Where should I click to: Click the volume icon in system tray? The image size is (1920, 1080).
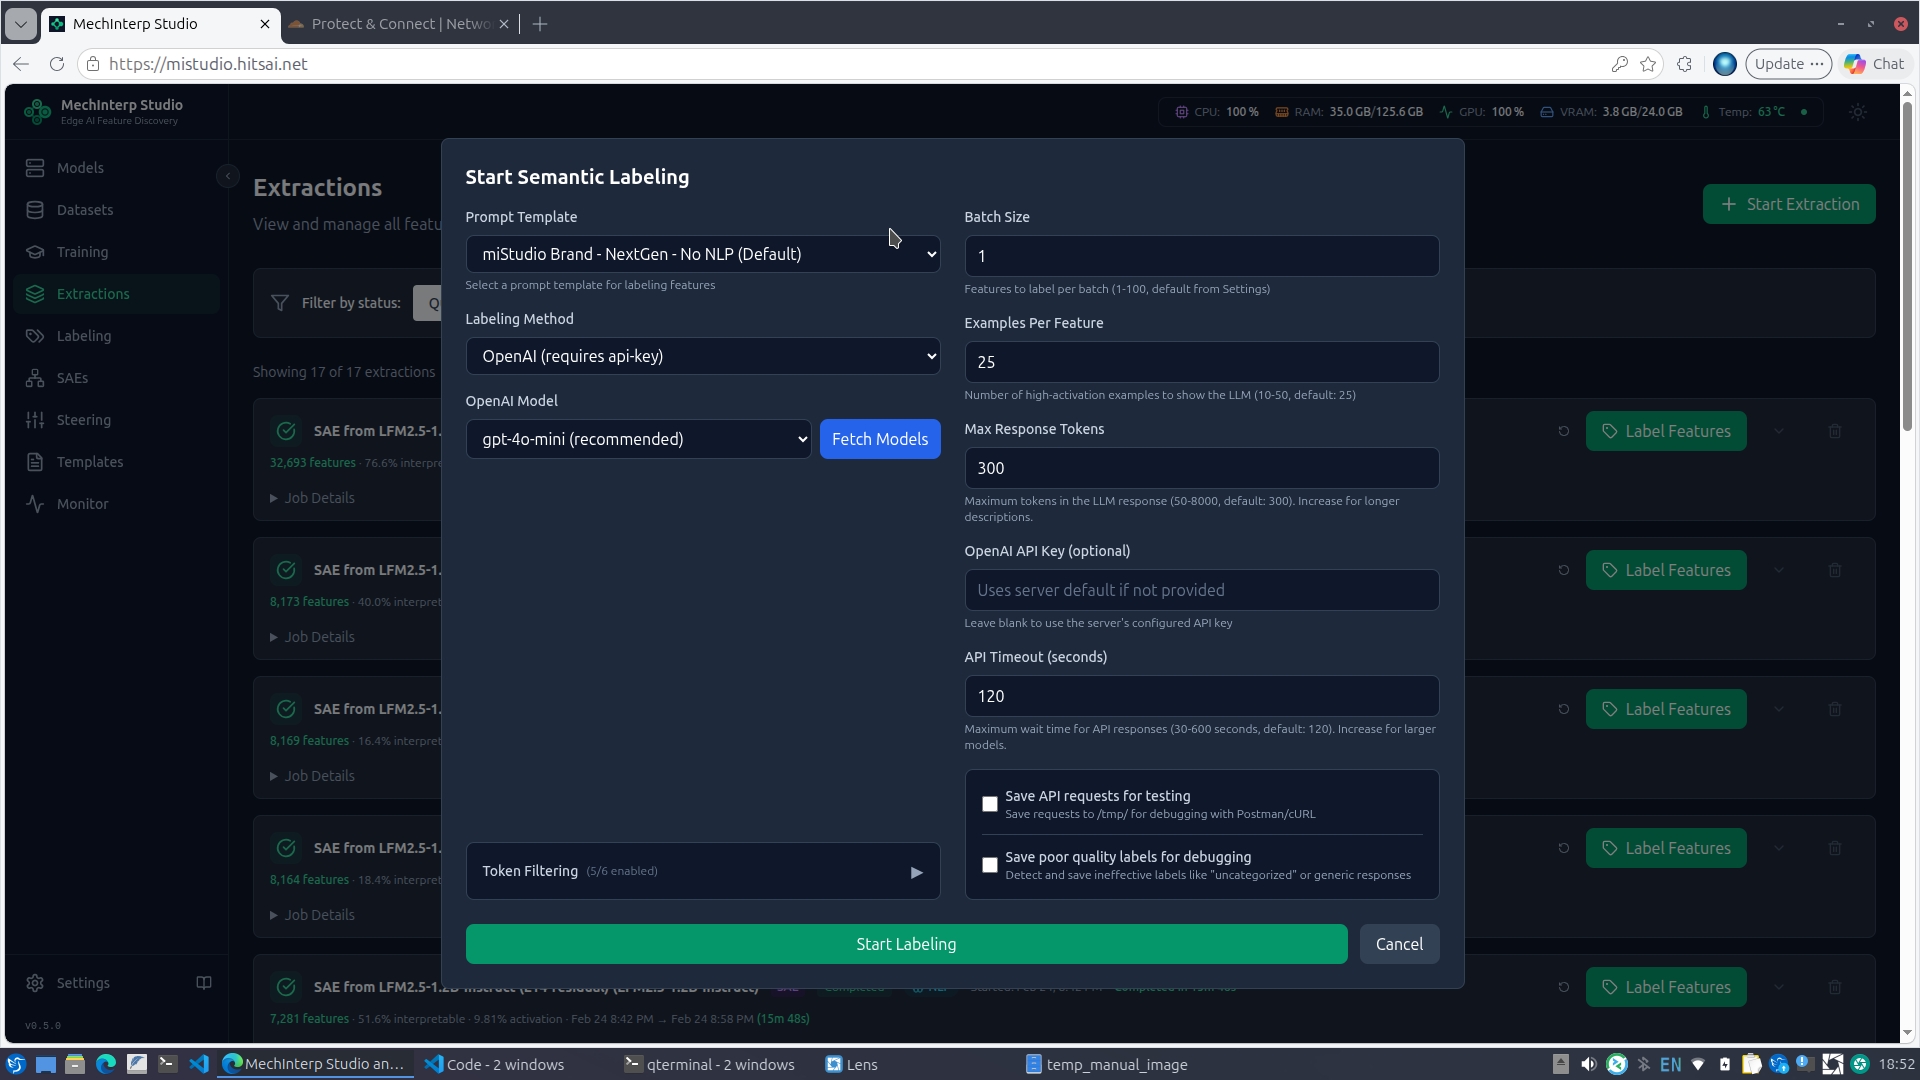tap(1589, 1064)
